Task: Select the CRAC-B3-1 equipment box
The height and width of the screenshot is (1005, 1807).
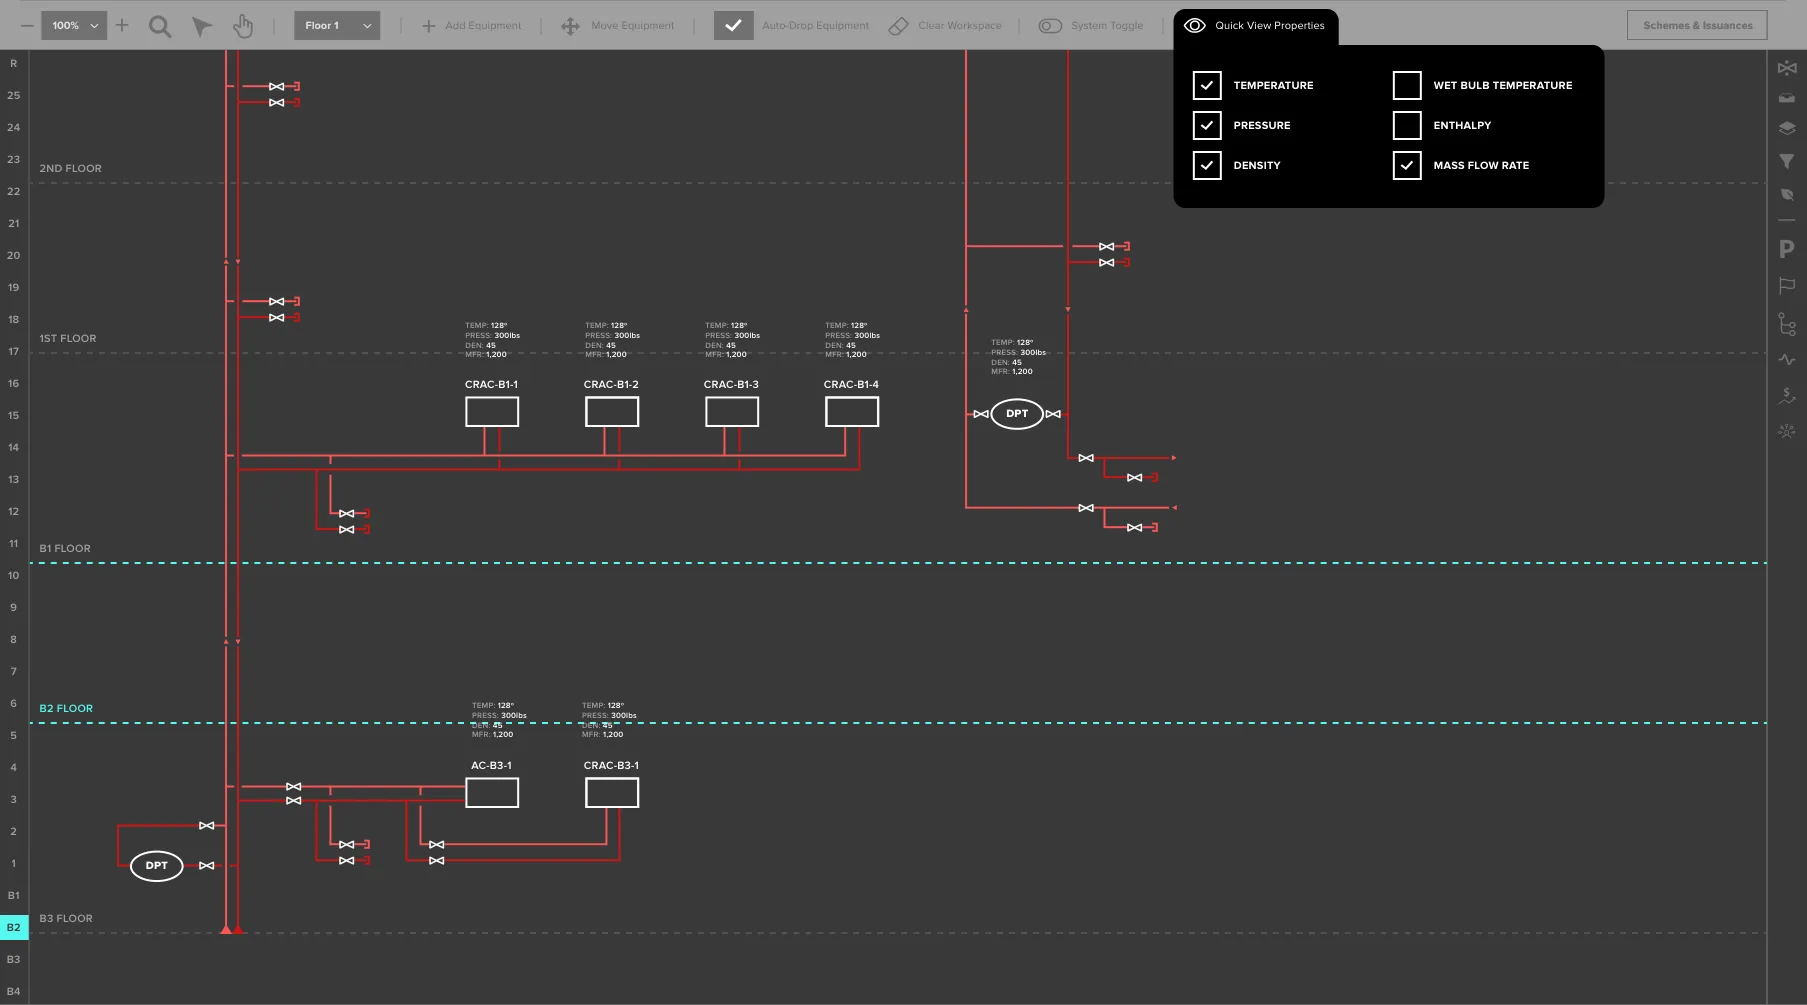Action: click(x=612, y=793)
